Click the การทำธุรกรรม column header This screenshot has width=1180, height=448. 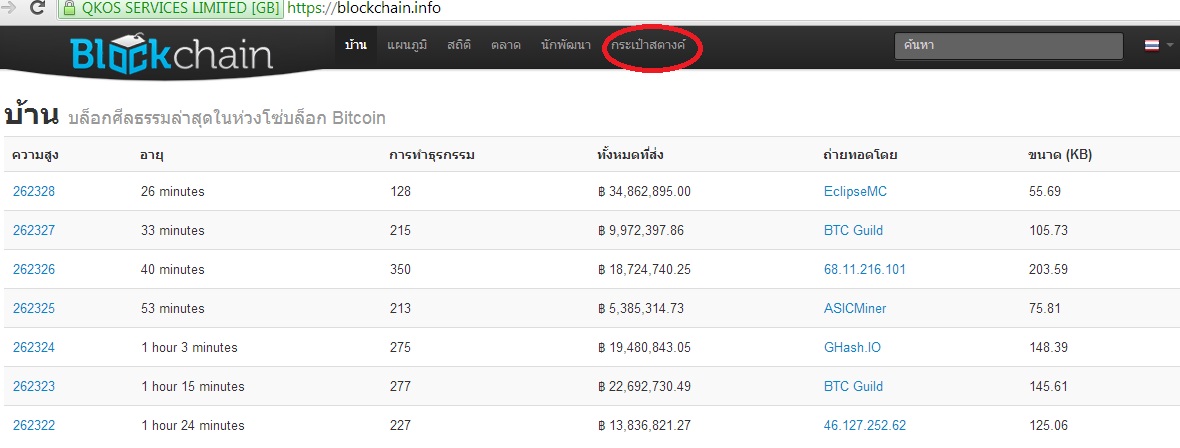pos(432,155)
